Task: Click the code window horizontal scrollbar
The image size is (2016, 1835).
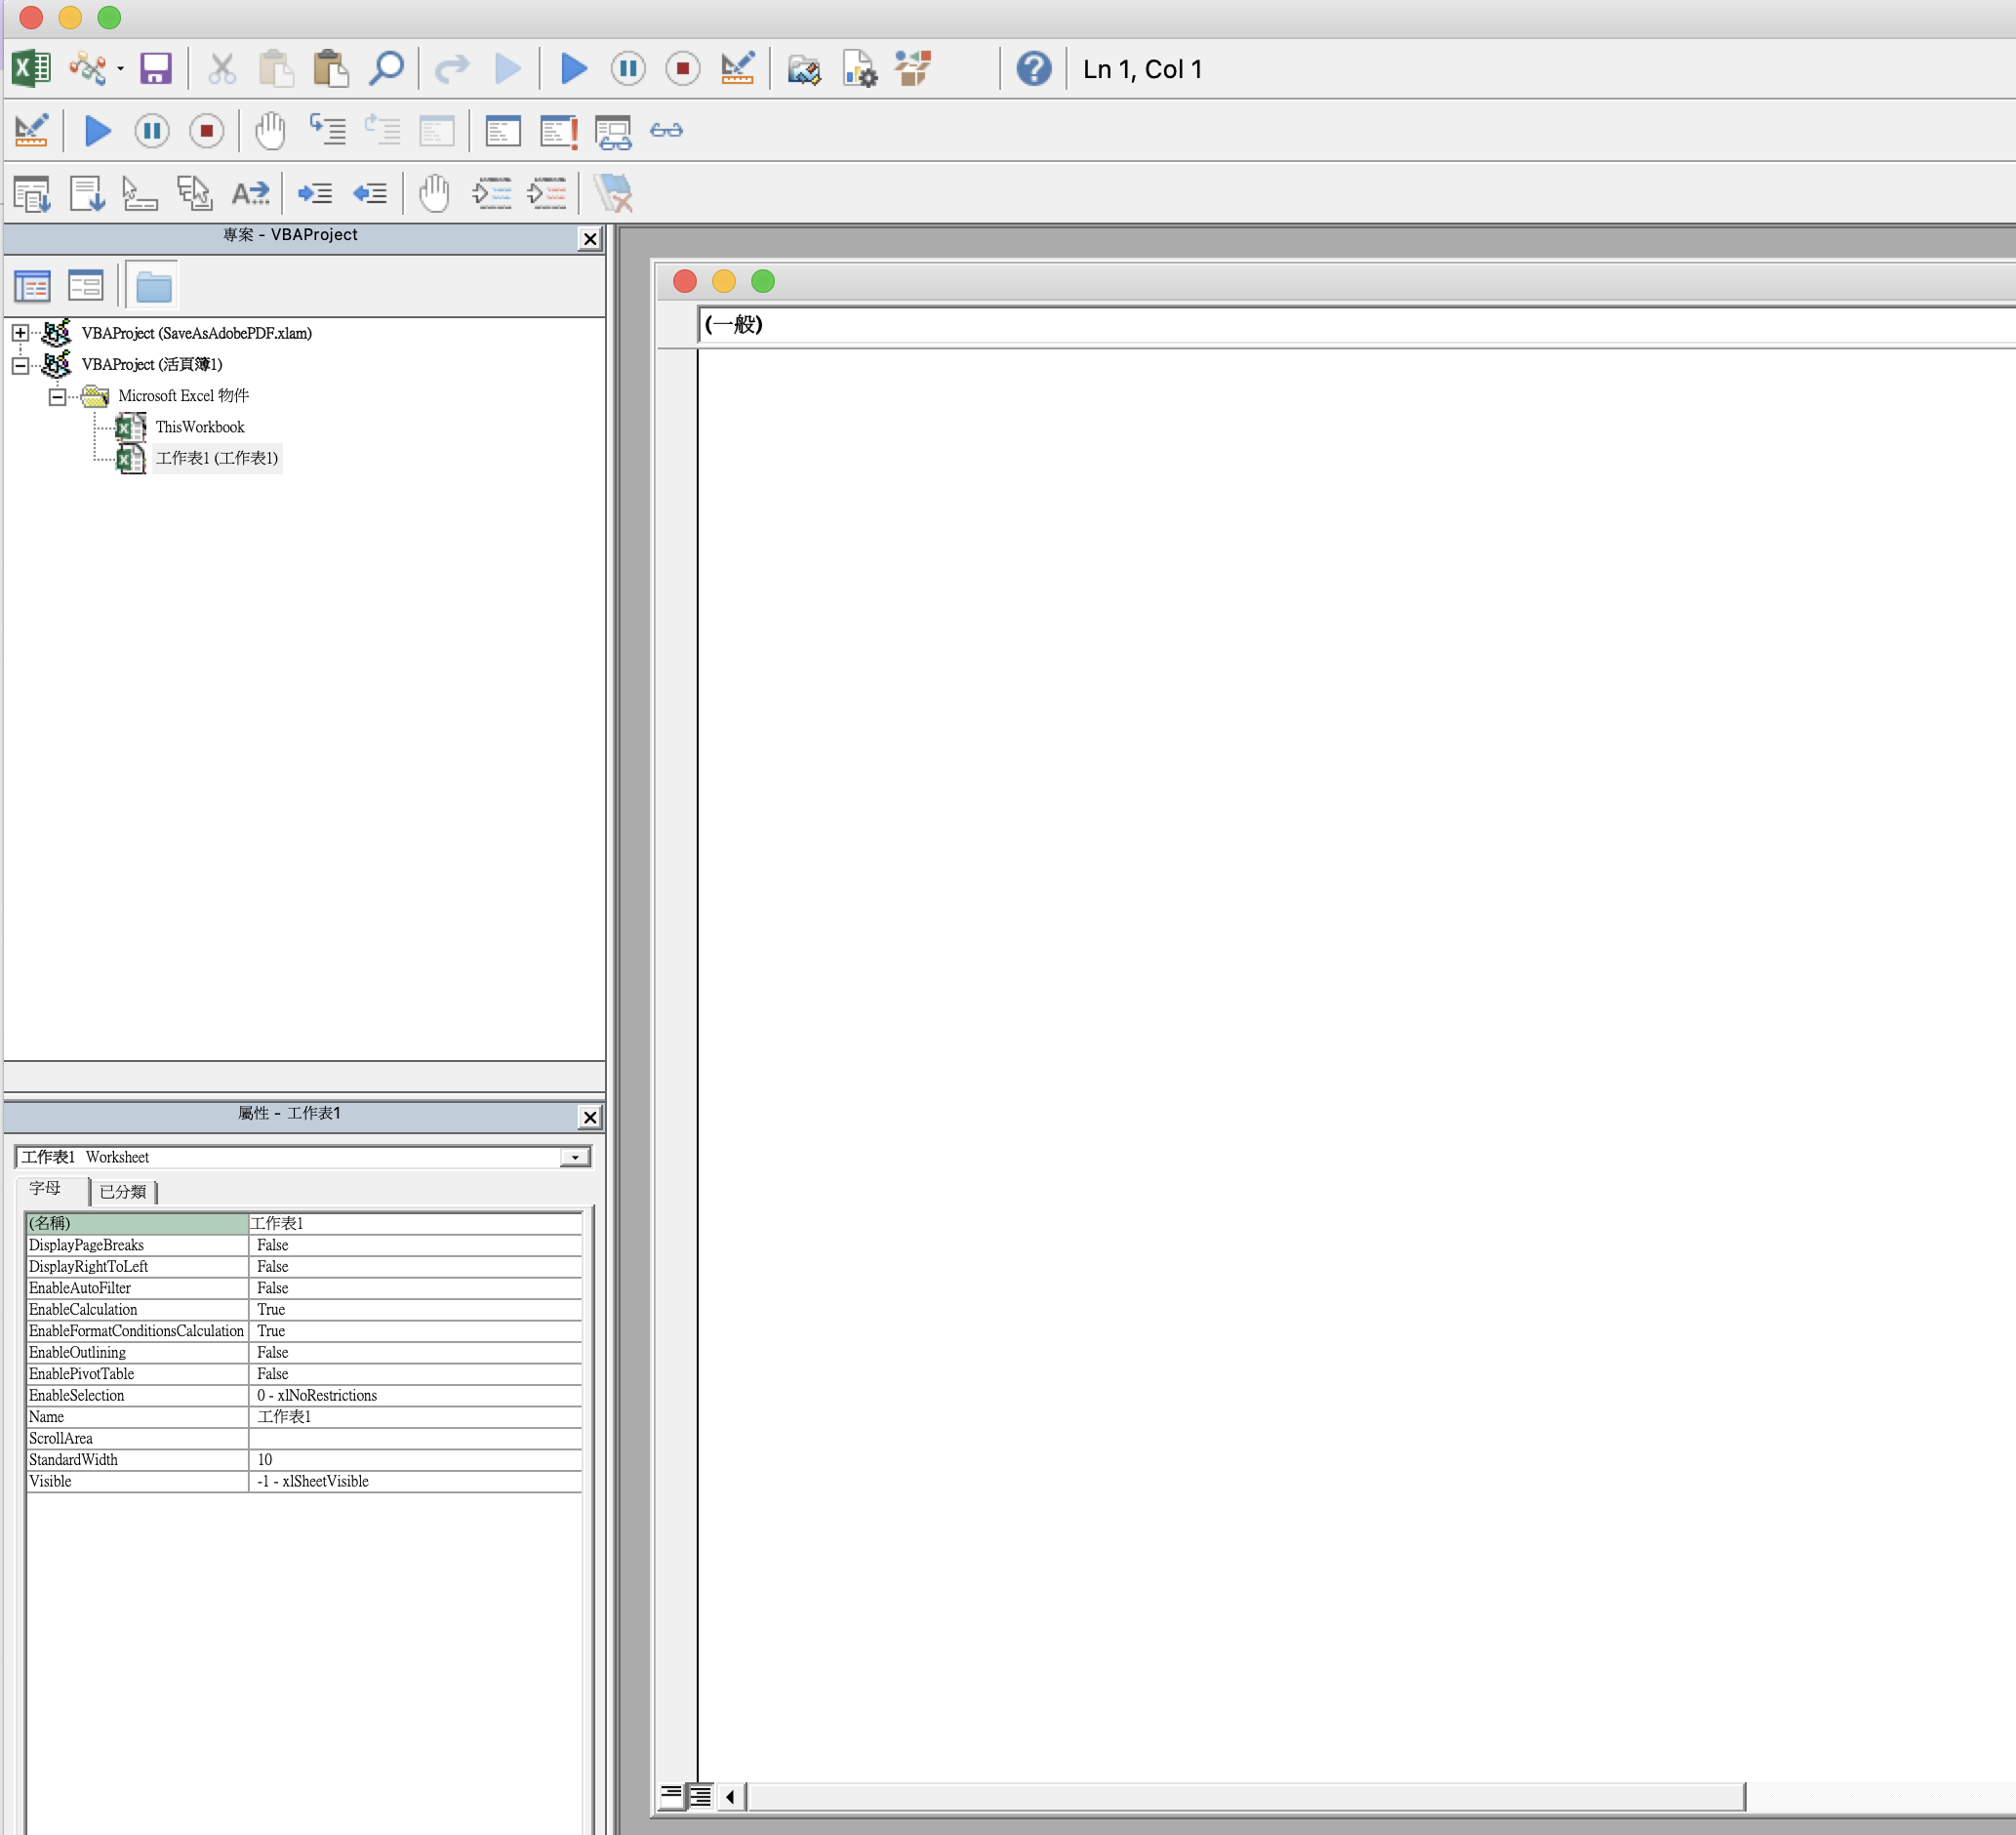Action: (1244, 1797)
